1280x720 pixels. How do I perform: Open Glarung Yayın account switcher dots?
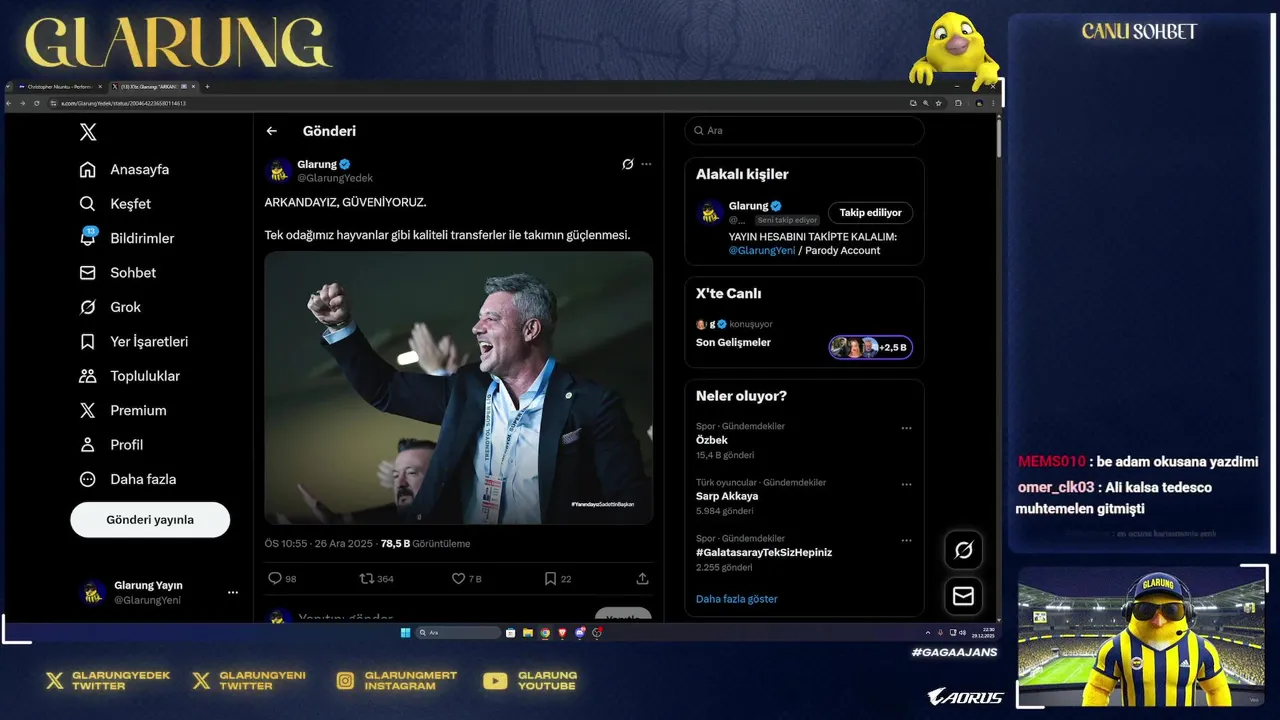(x=233, y=593)
